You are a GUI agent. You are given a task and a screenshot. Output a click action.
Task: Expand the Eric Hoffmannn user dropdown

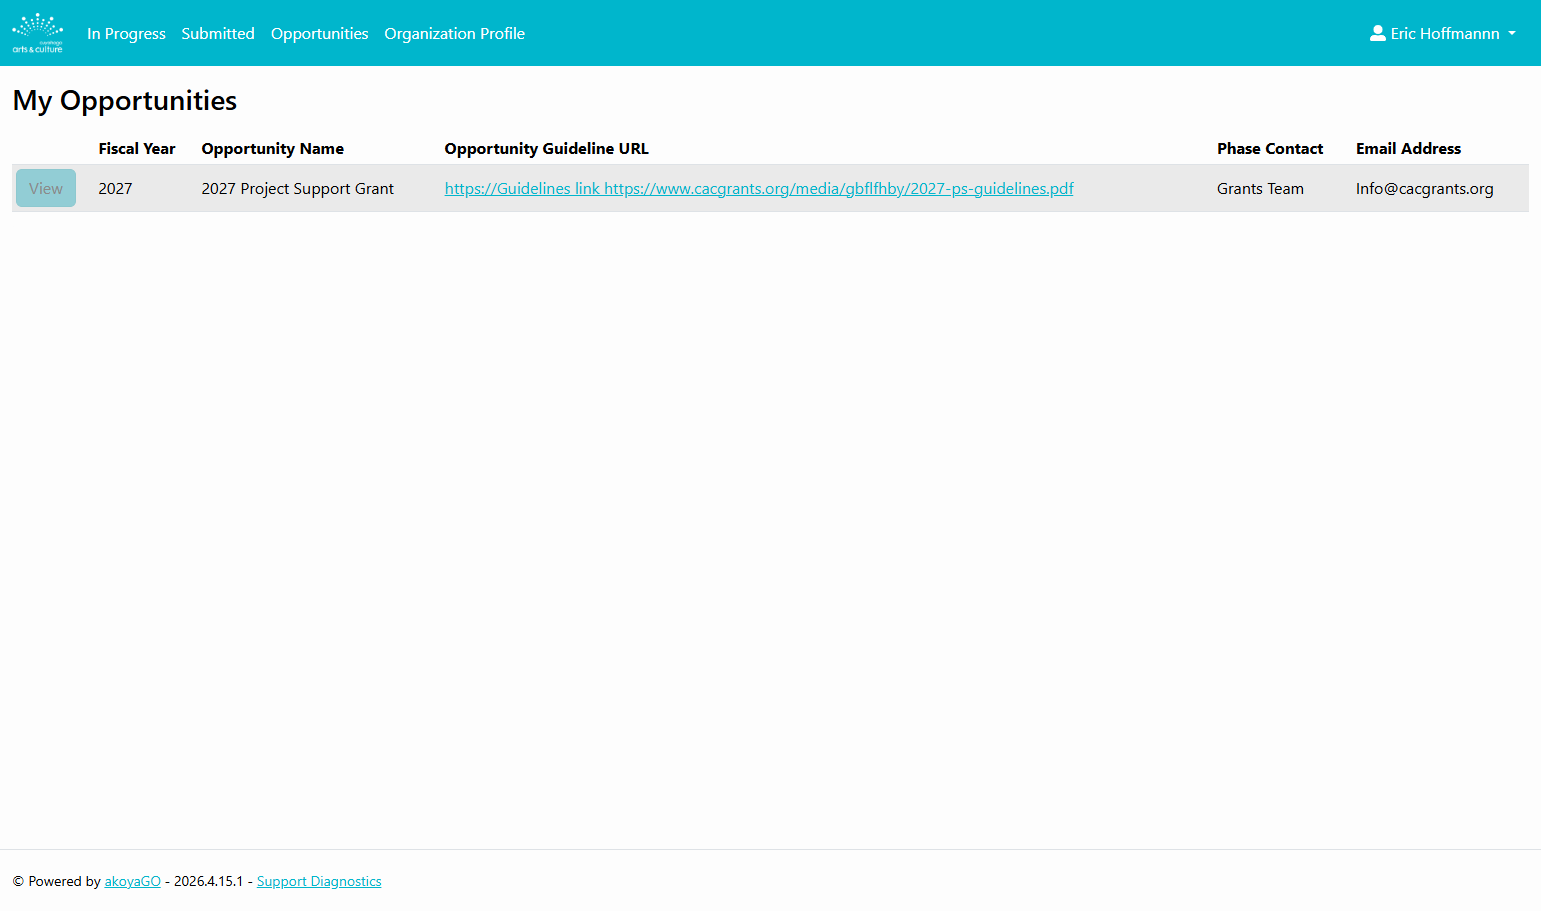coord(1443,33)
